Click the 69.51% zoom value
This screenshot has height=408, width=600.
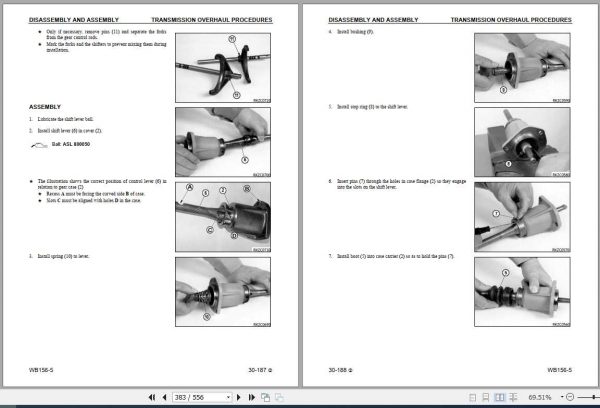[540, 398]
